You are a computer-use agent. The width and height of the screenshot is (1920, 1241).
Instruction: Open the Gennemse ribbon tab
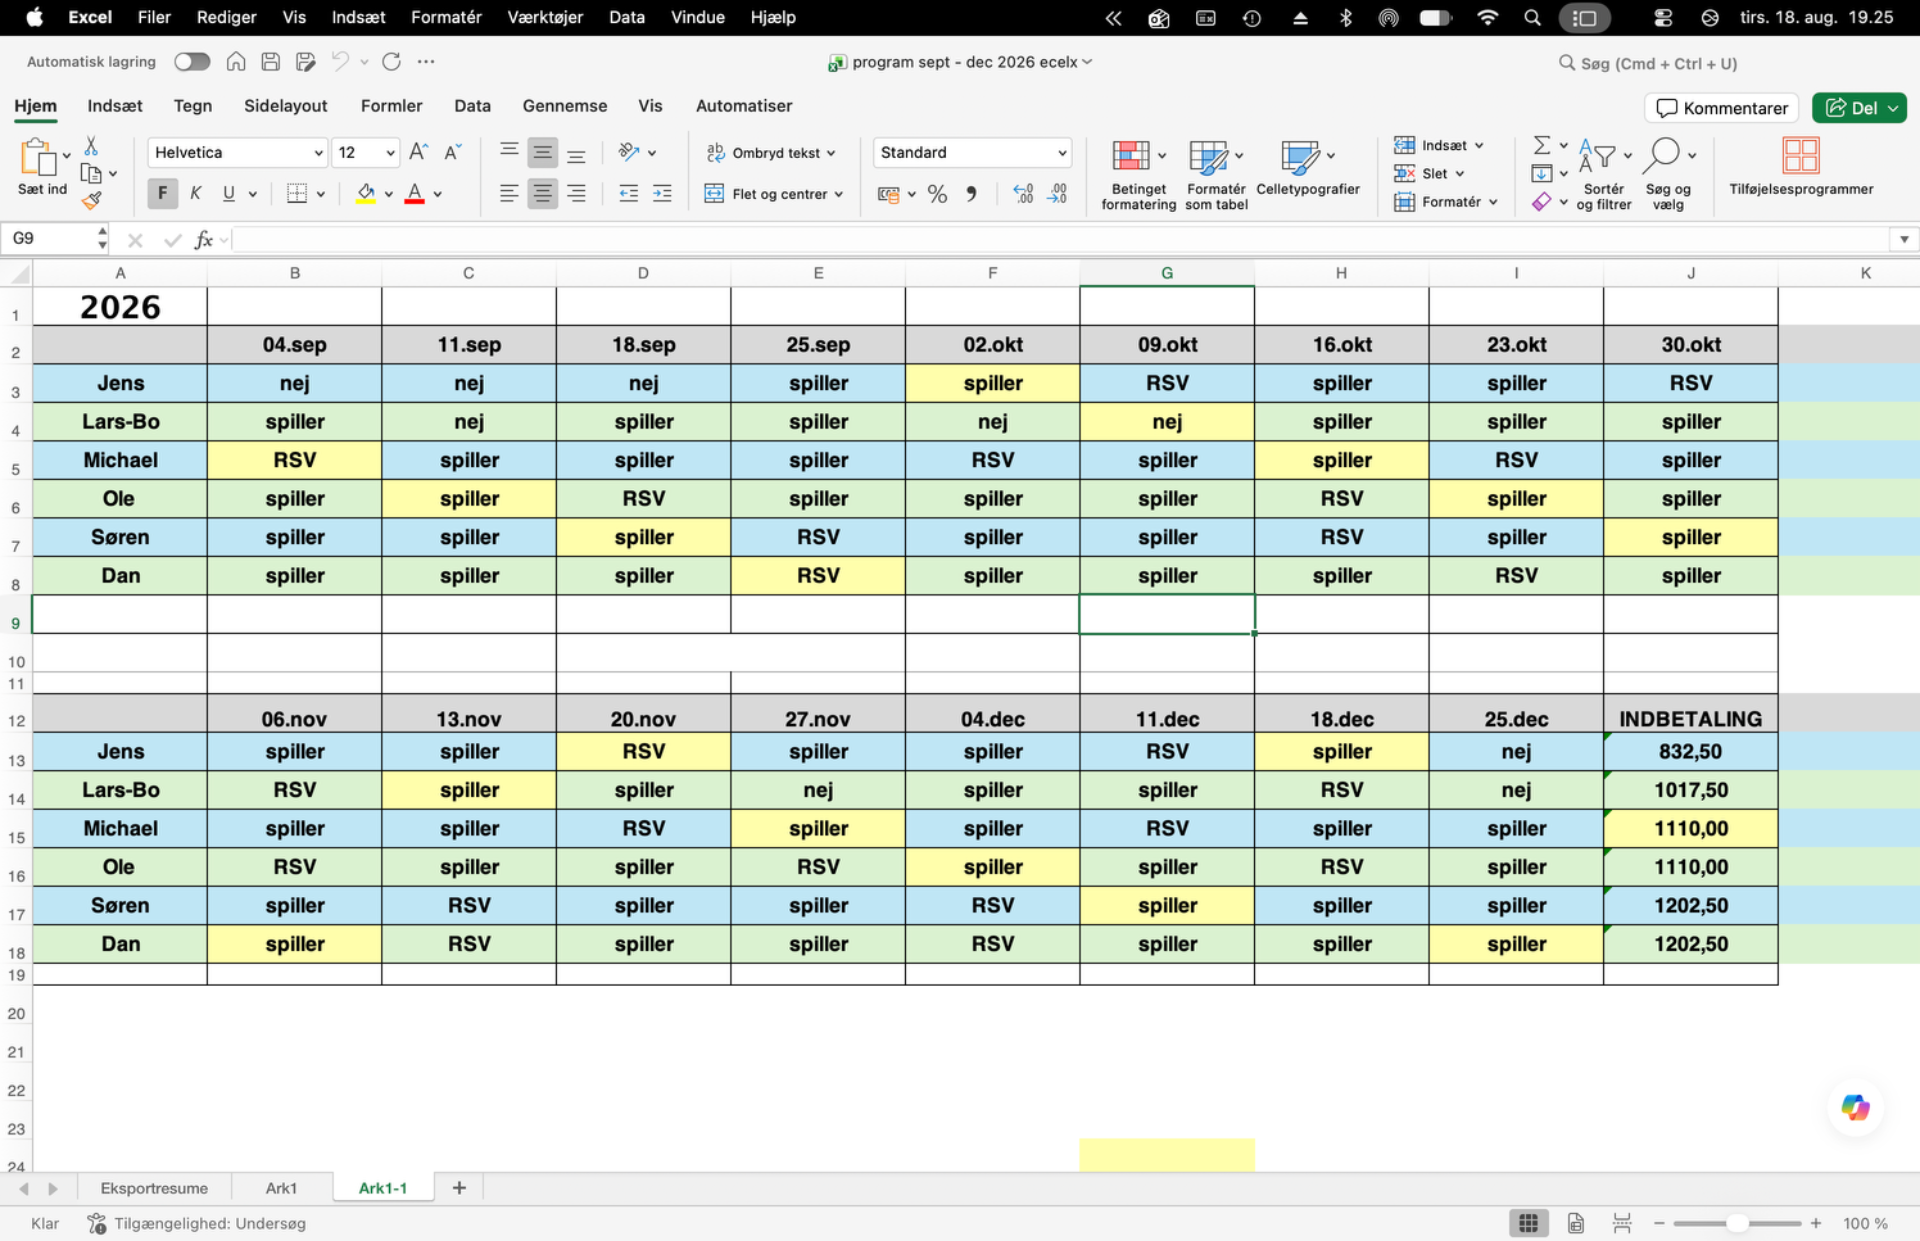point(564,106)
